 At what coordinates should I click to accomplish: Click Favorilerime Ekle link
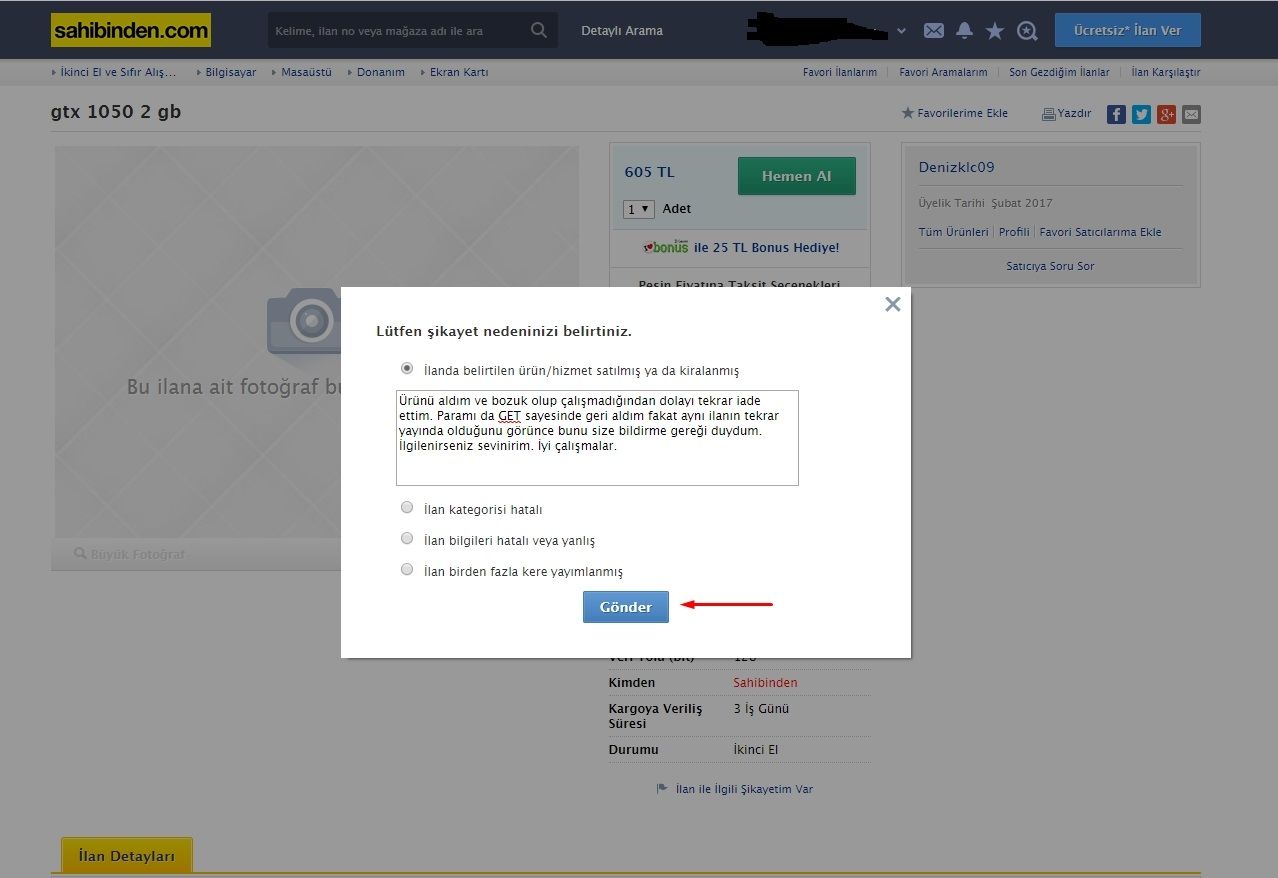(955, 113)
